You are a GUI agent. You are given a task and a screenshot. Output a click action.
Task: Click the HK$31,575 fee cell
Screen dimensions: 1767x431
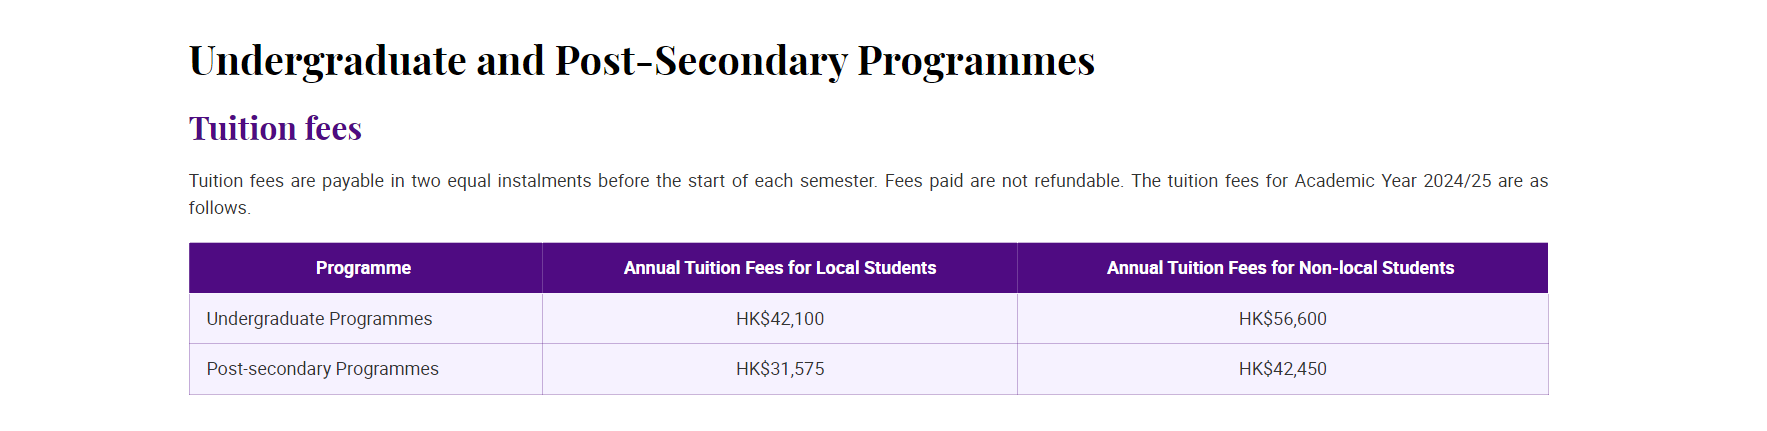coord(780,369)
